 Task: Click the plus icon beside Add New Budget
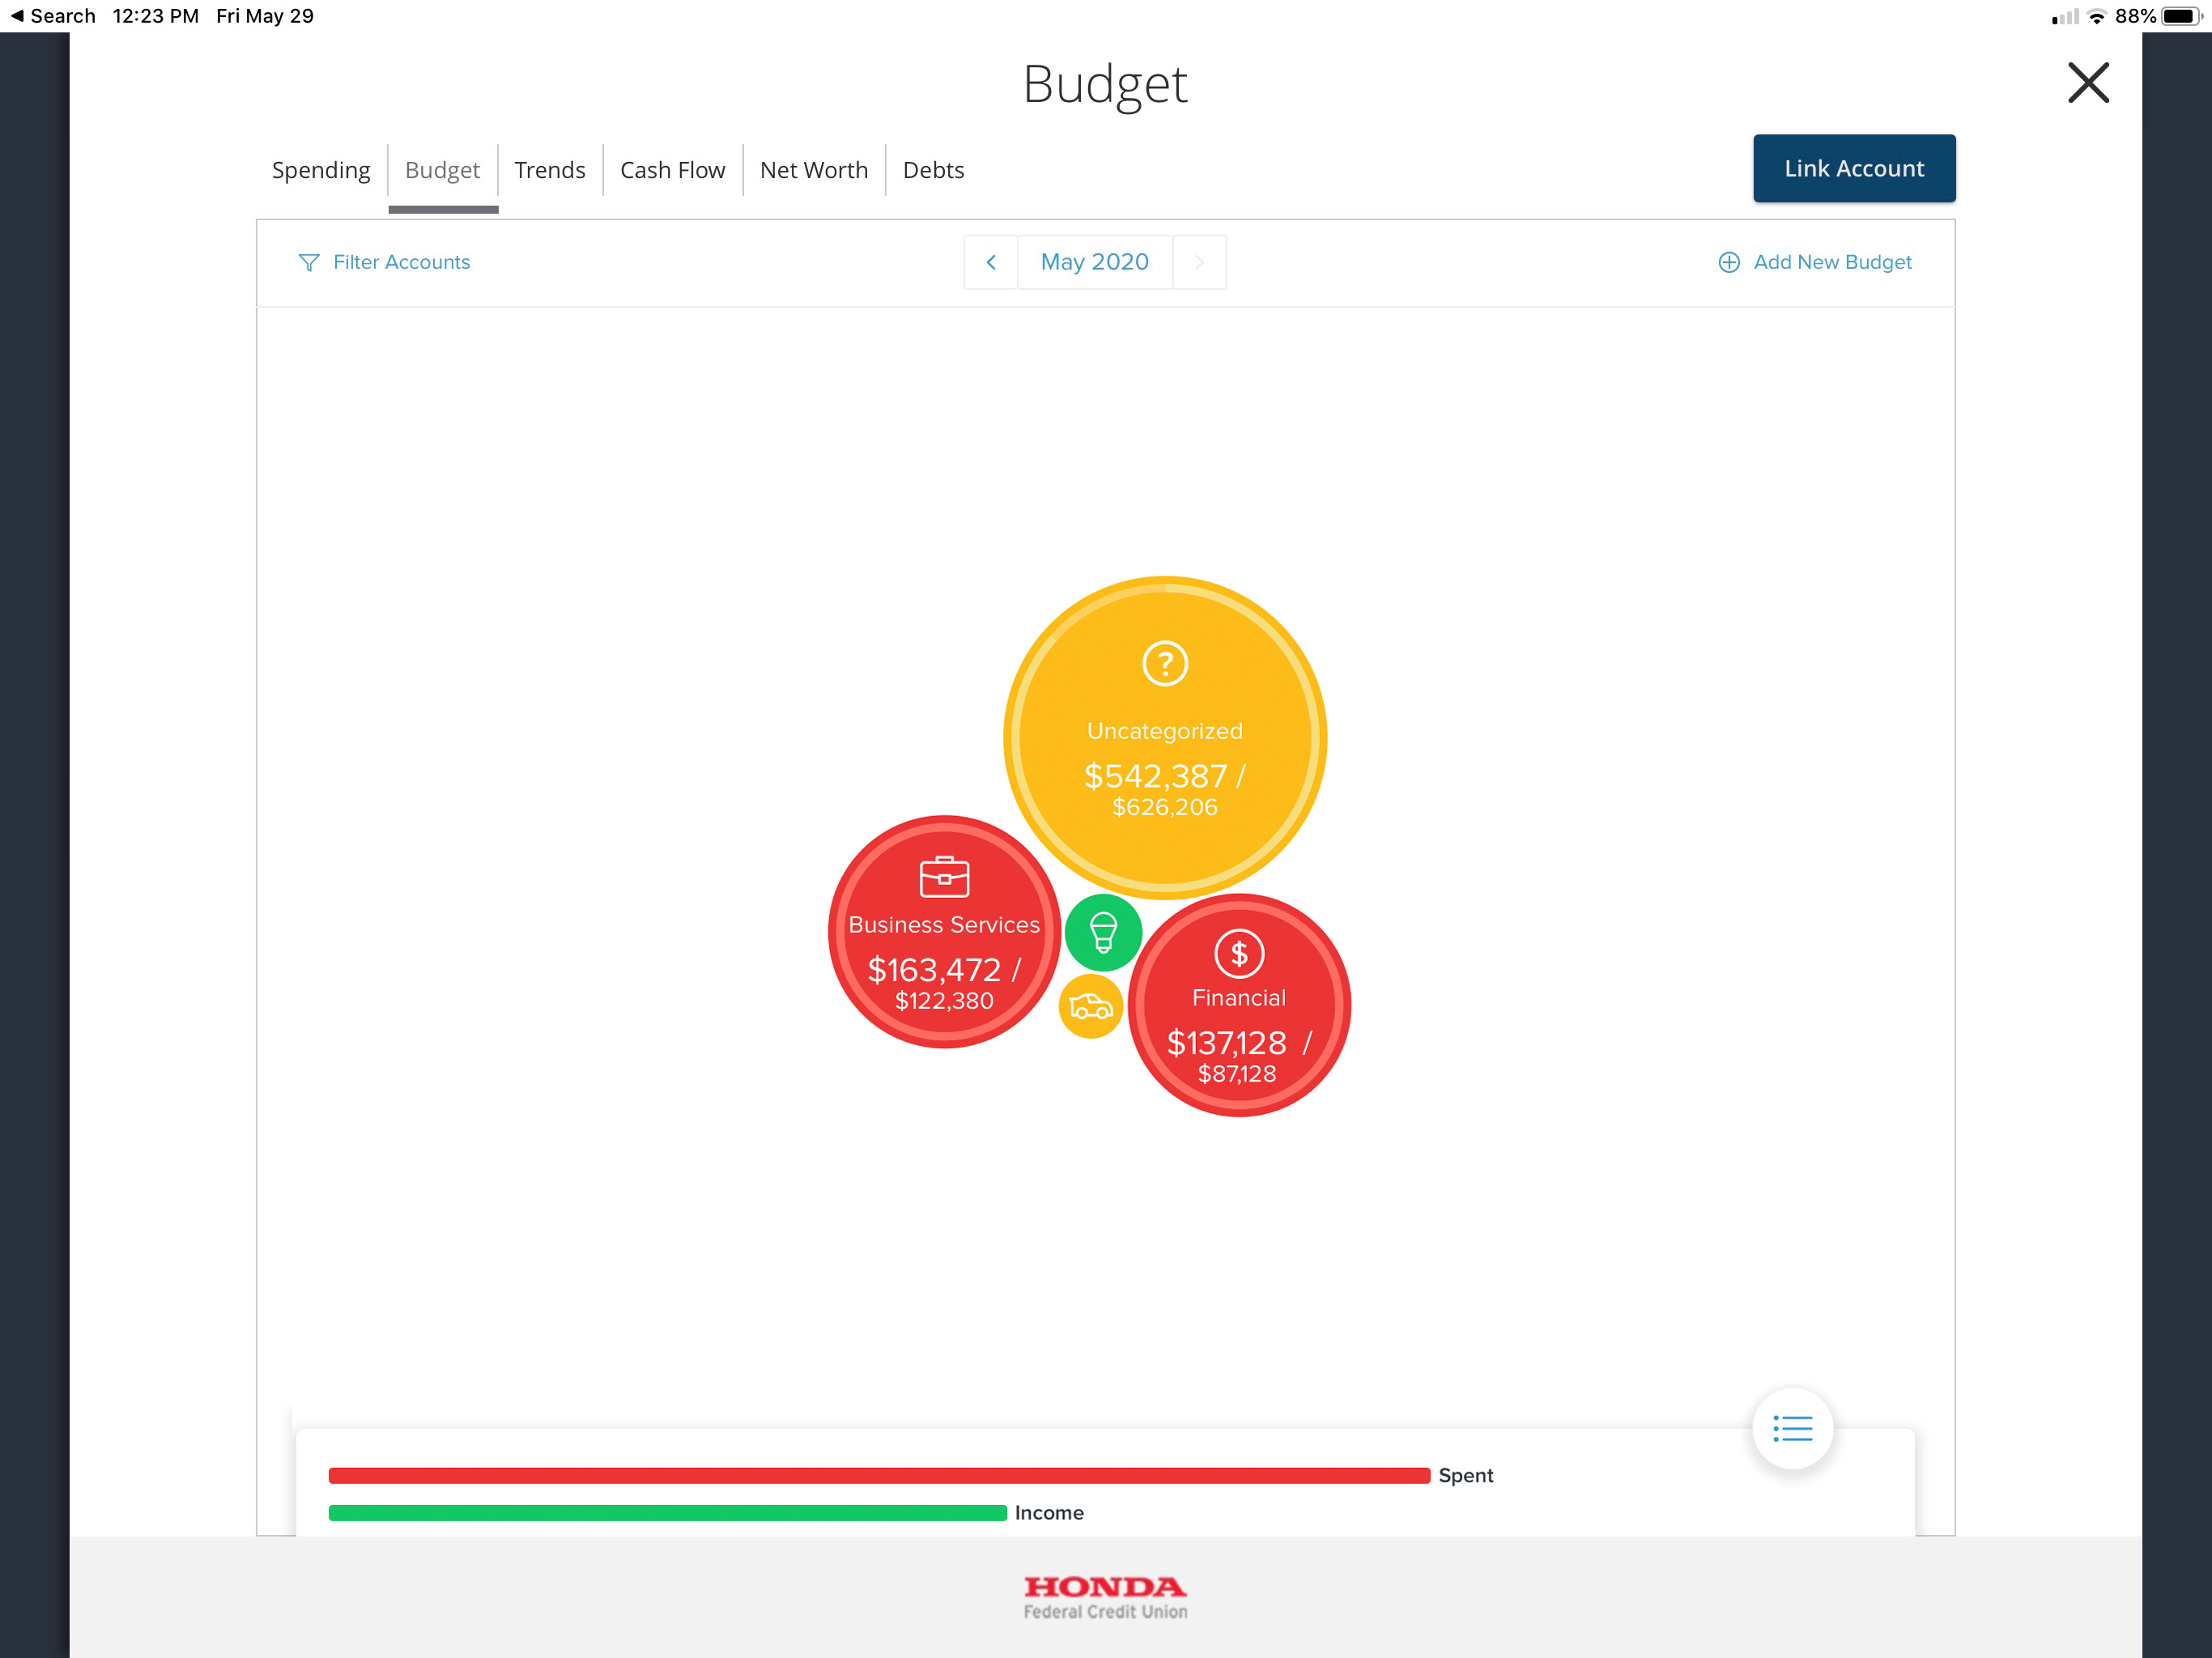click(1729, 262)
